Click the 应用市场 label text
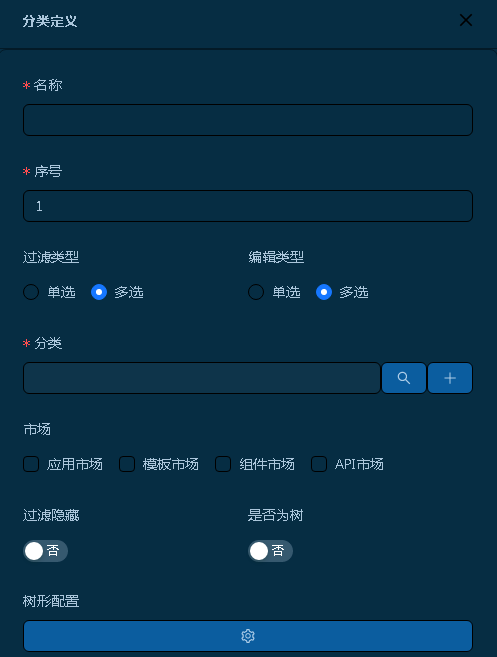 75,464
